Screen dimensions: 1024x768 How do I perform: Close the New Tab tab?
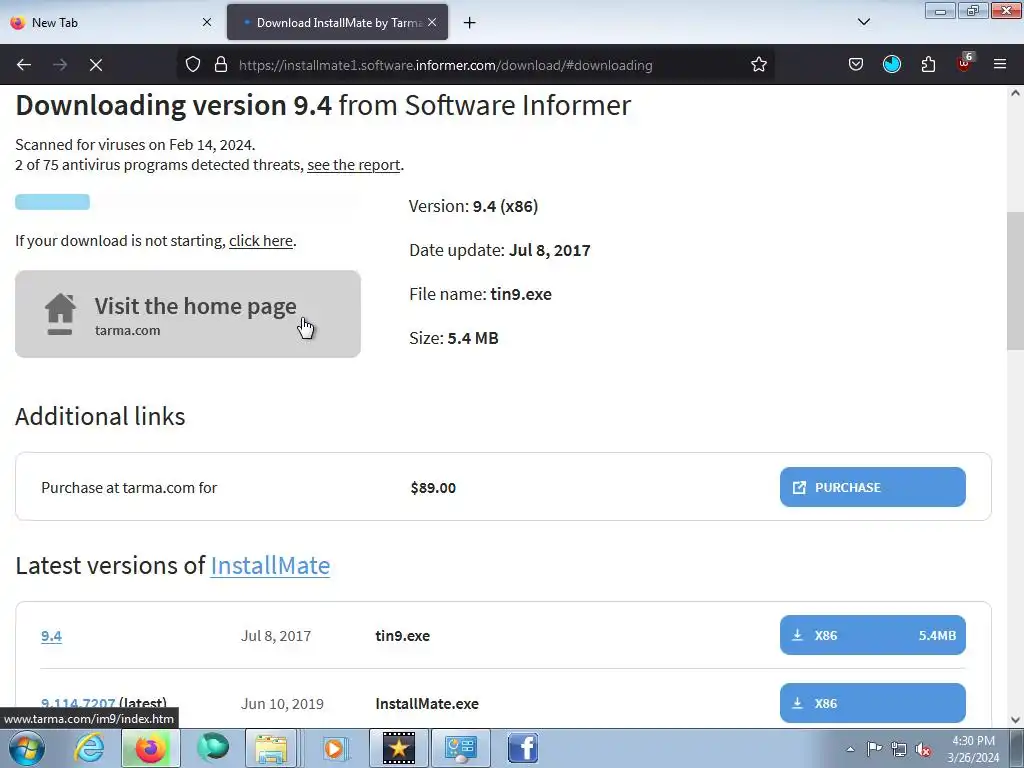click(x=207, y=22)
